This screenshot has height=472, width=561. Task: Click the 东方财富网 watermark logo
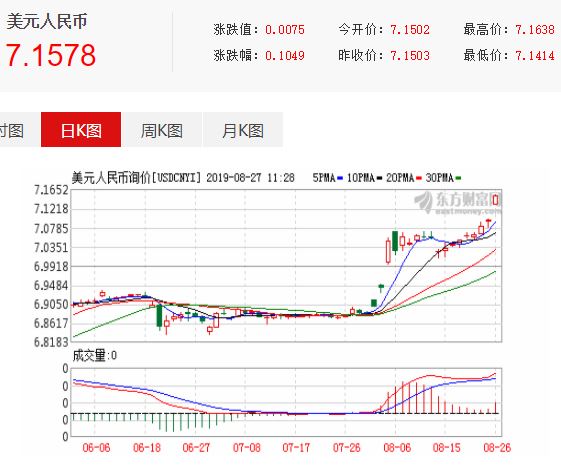[x=458, y=202]
